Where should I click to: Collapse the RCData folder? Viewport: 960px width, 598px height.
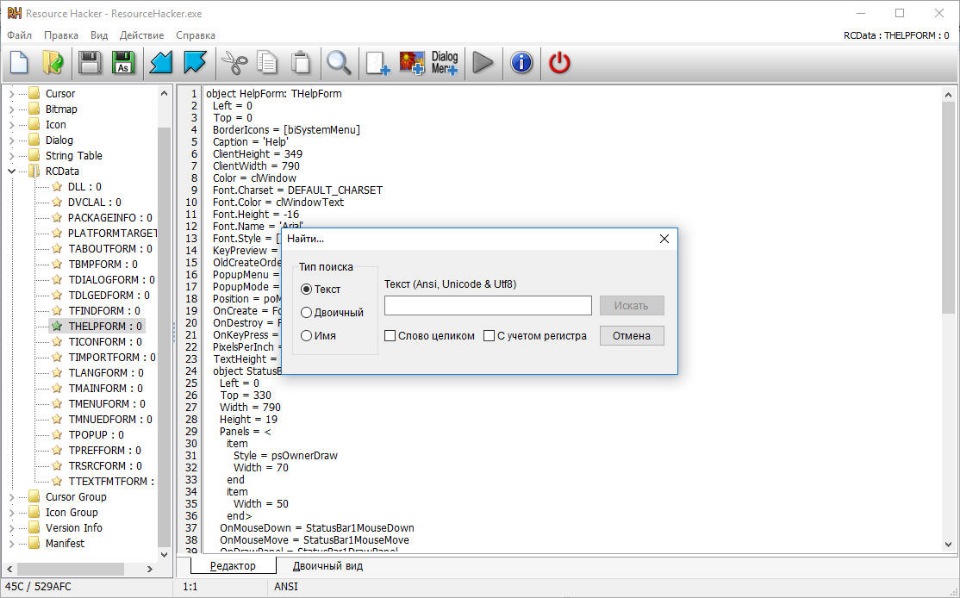pyautogui.click(x=11, y=171)
